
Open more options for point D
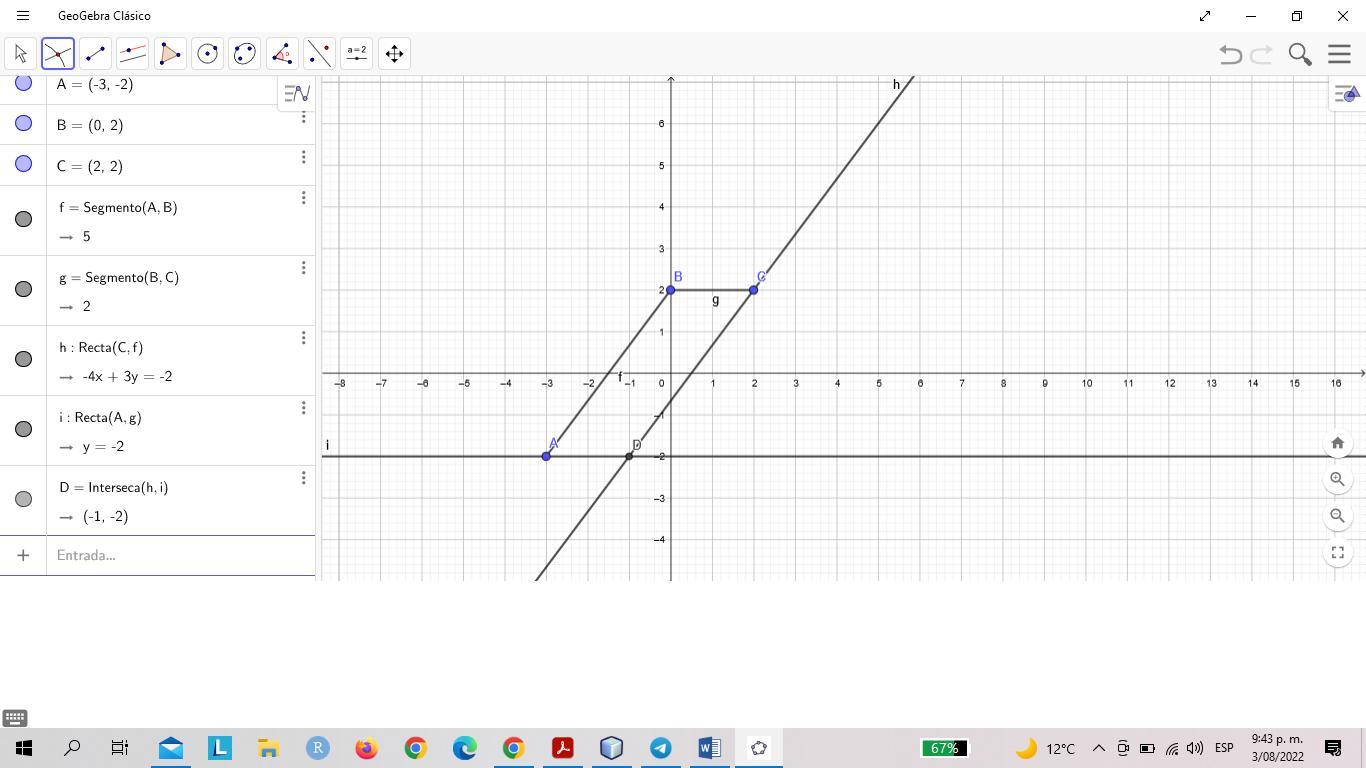(x=303, y=478)
